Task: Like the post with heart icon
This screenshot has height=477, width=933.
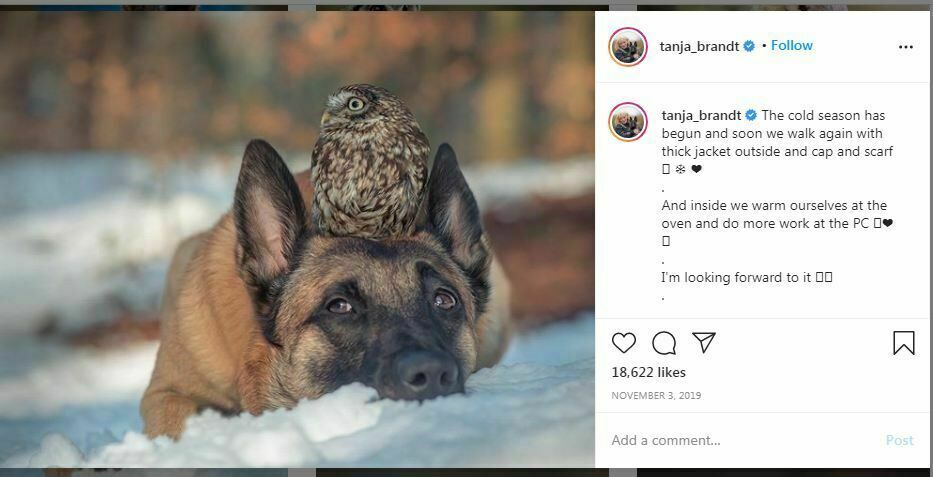Action: click(x=624, y=343)
